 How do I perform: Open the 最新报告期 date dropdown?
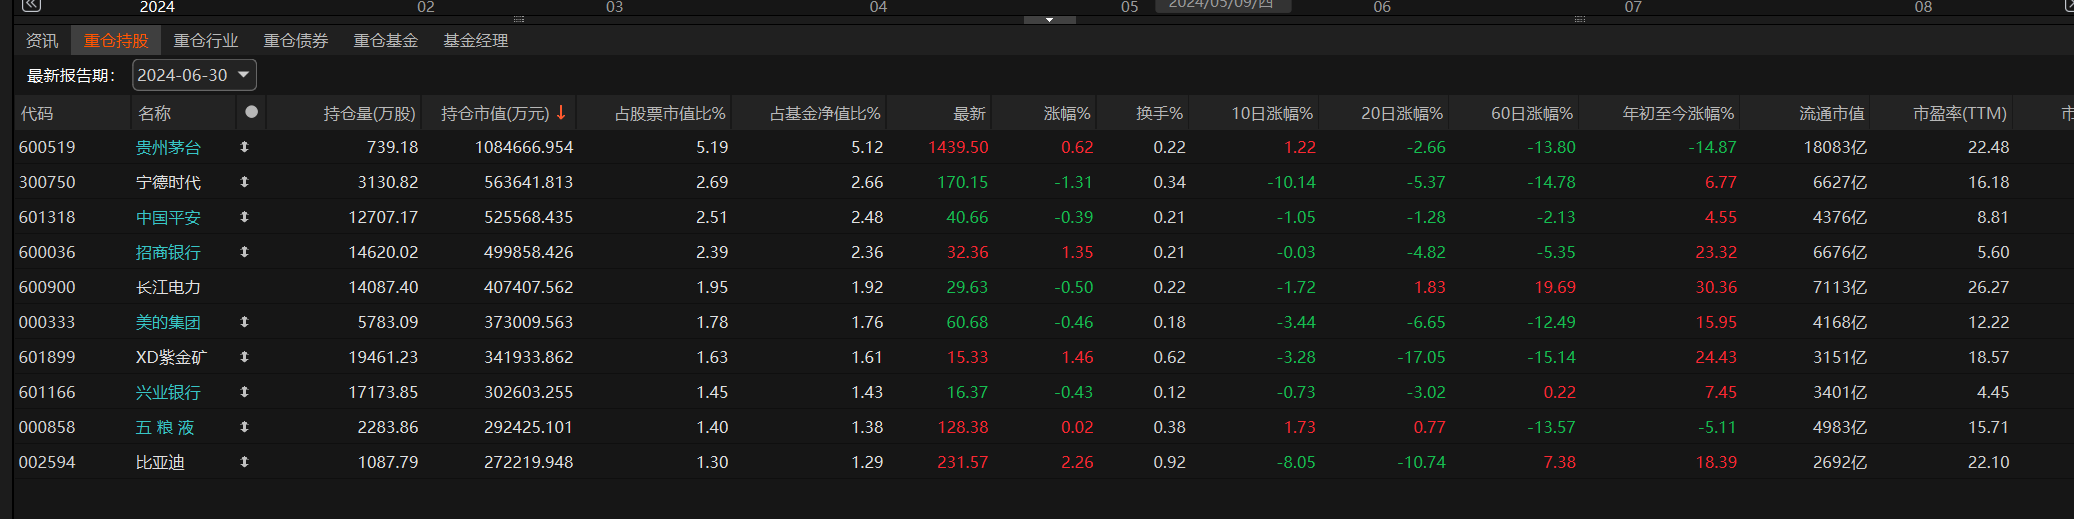tap(194, 75)
